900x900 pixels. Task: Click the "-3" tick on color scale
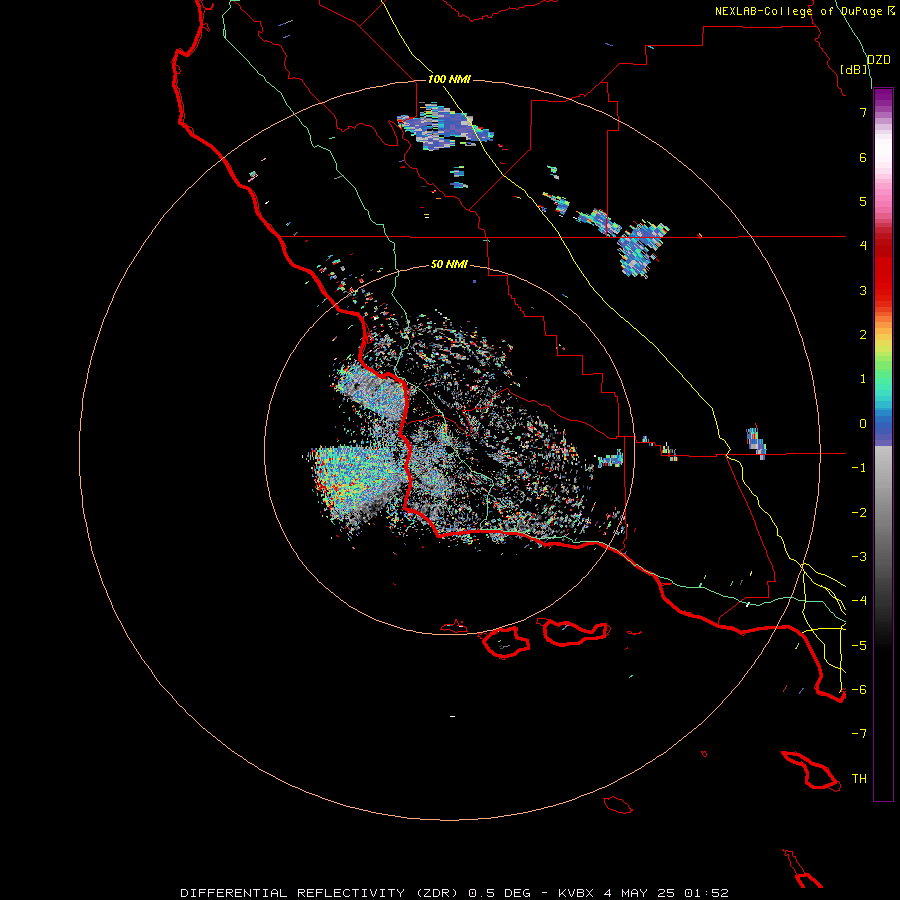pos(859,557)
